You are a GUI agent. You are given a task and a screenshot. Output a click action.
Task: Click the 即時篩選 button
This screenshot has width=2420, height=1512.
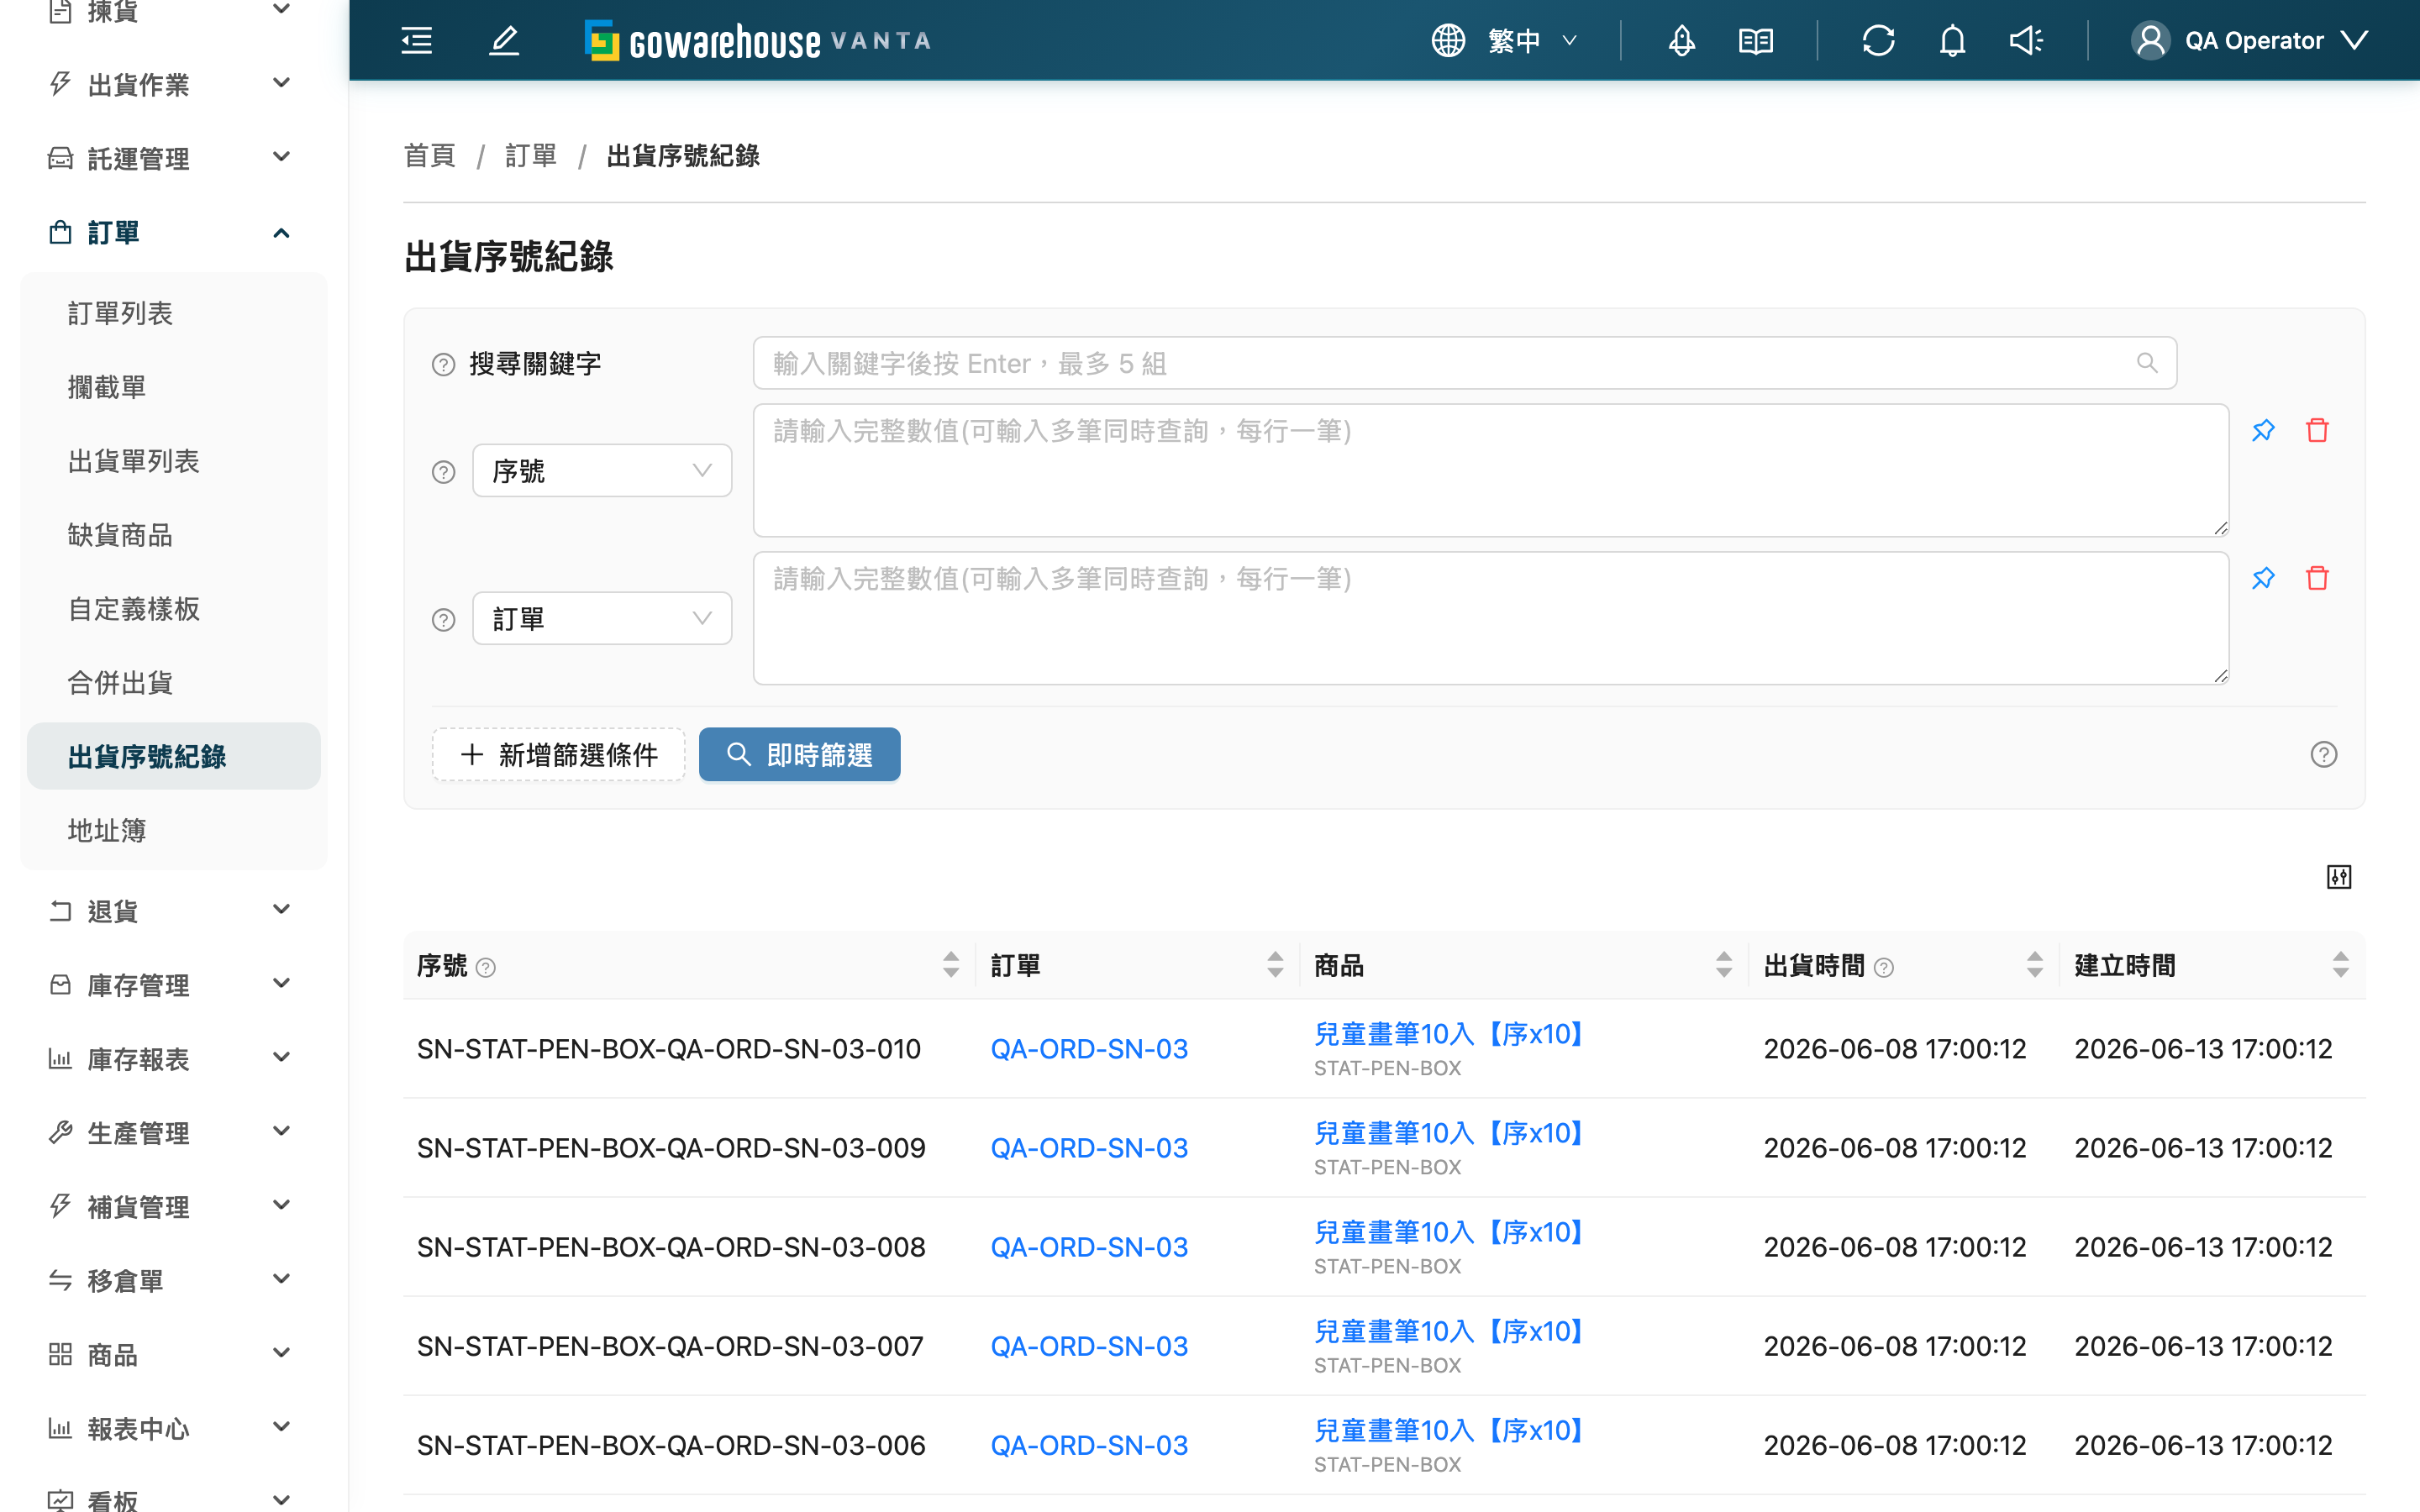(x=799, y=754)
